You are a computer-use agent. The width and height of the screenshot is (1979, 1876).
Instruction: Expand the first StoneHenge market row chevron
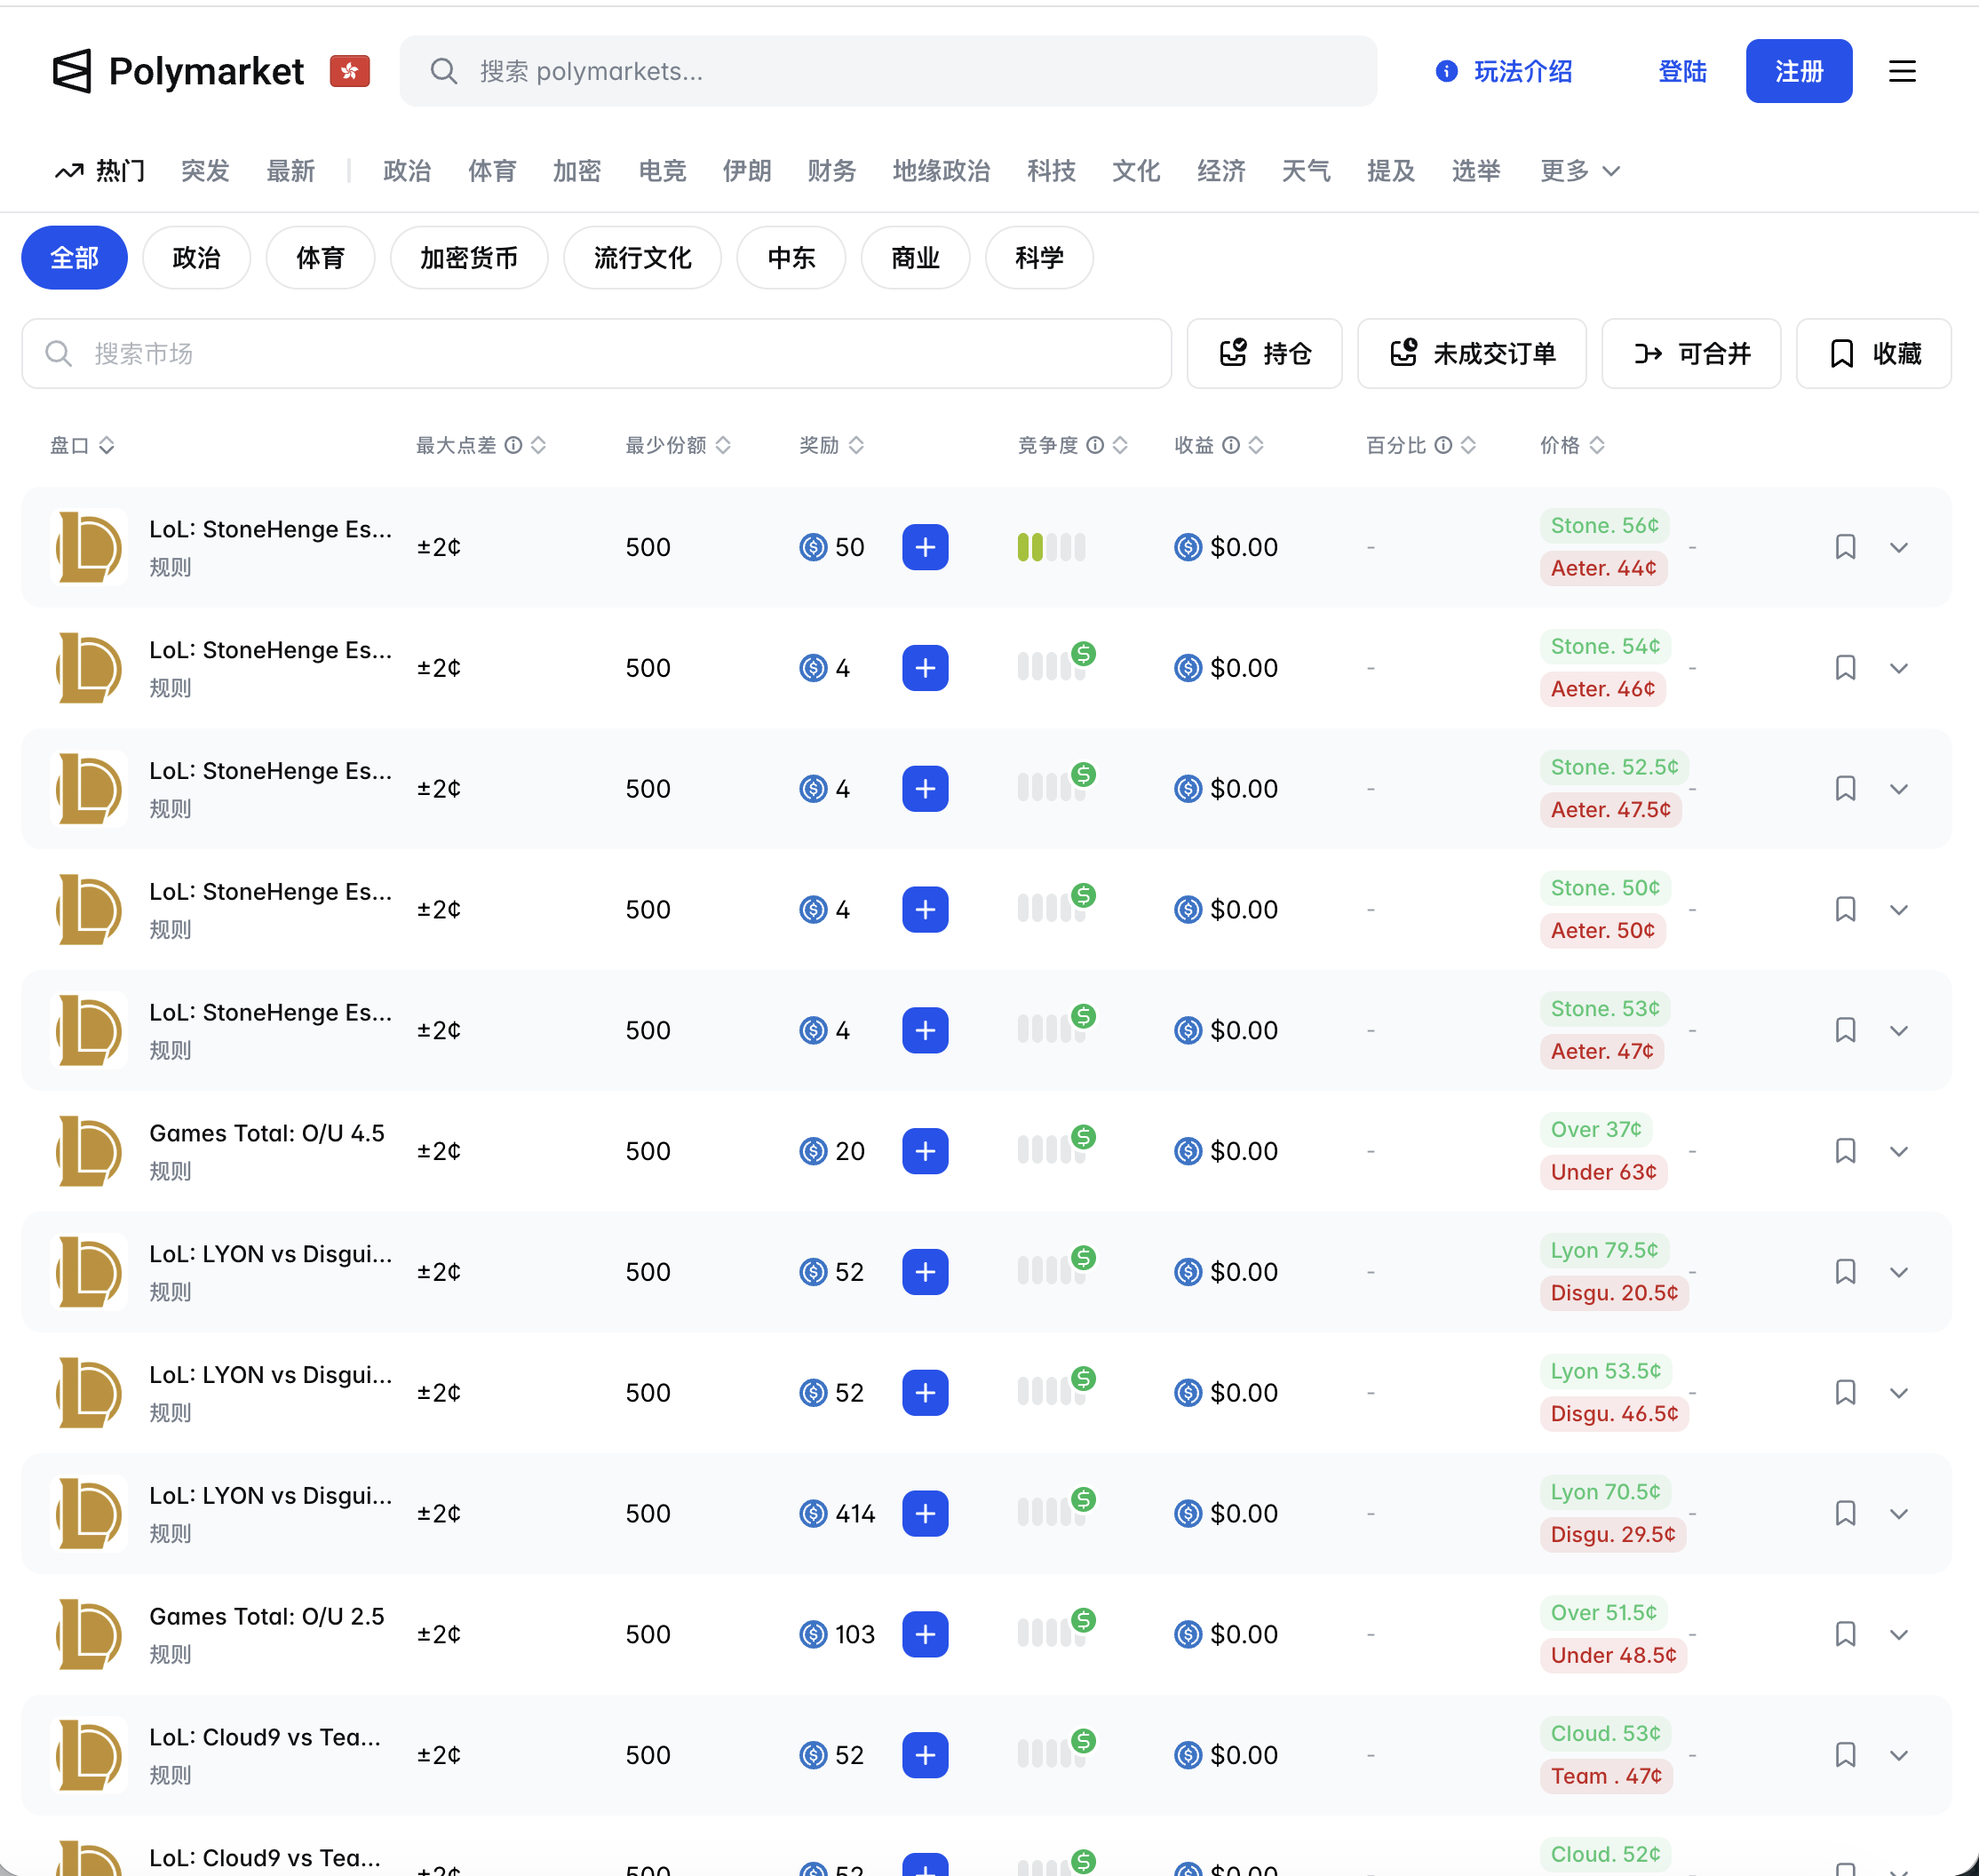[x=1898, y=547]
